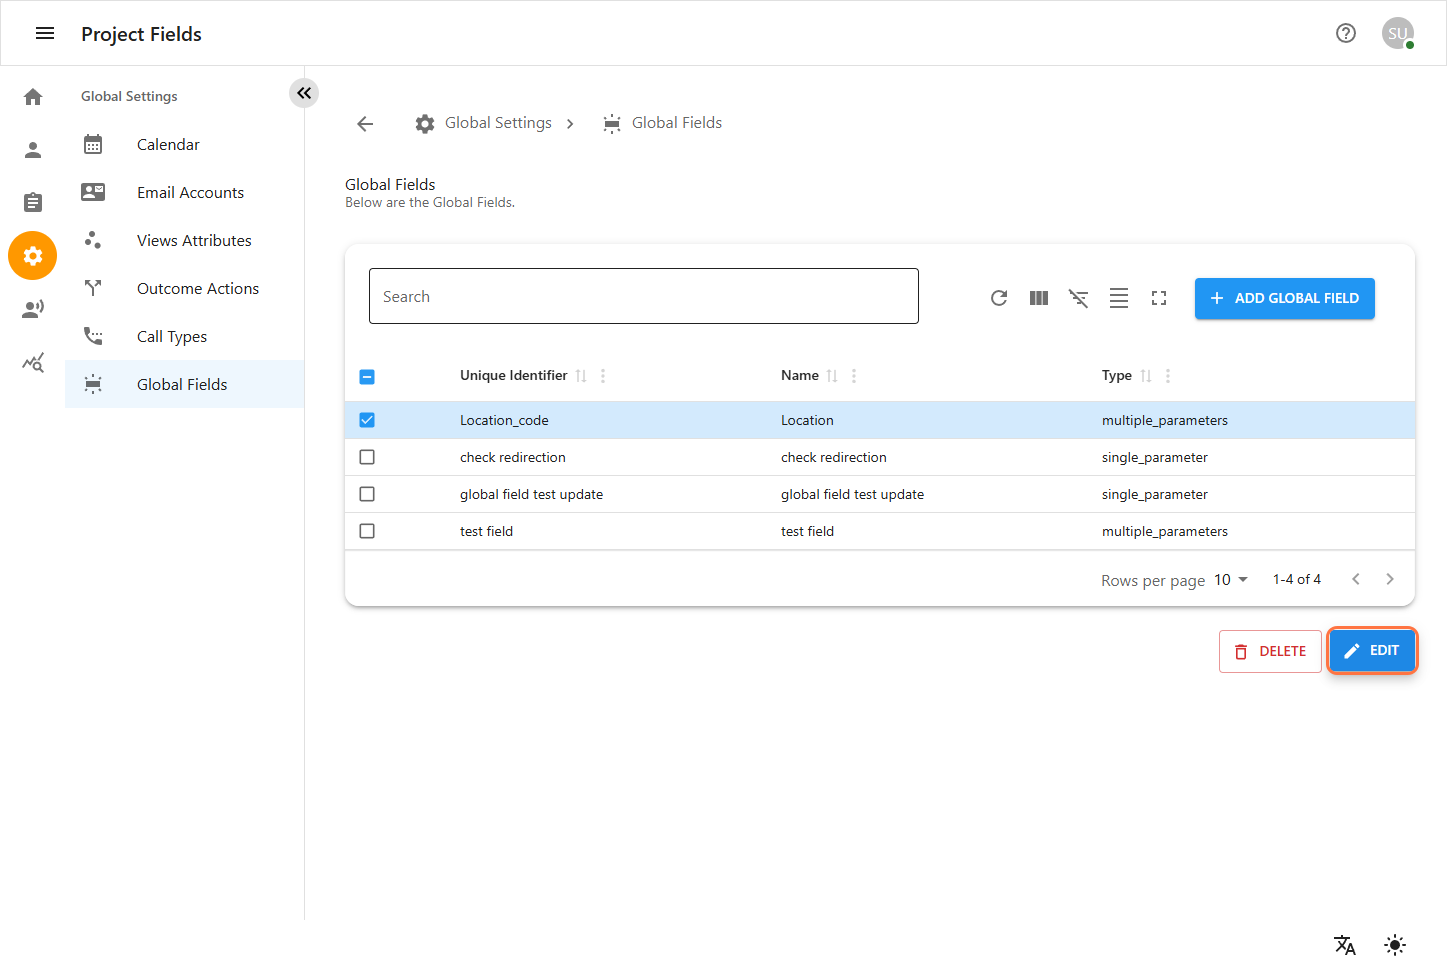This screenshot has height=970, width=1447.
Task: Clear filters using the filter-off icon
Action: click(x=1078, y=298)
